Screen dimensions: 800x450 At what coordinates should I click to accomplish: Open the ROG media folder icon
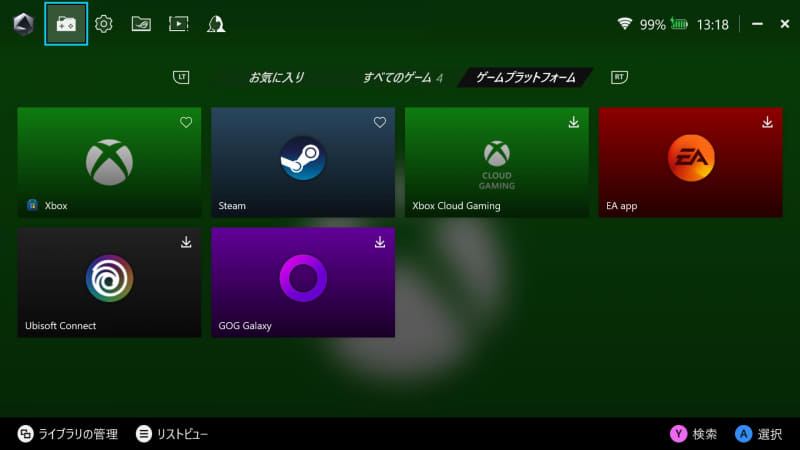[141, 24]
